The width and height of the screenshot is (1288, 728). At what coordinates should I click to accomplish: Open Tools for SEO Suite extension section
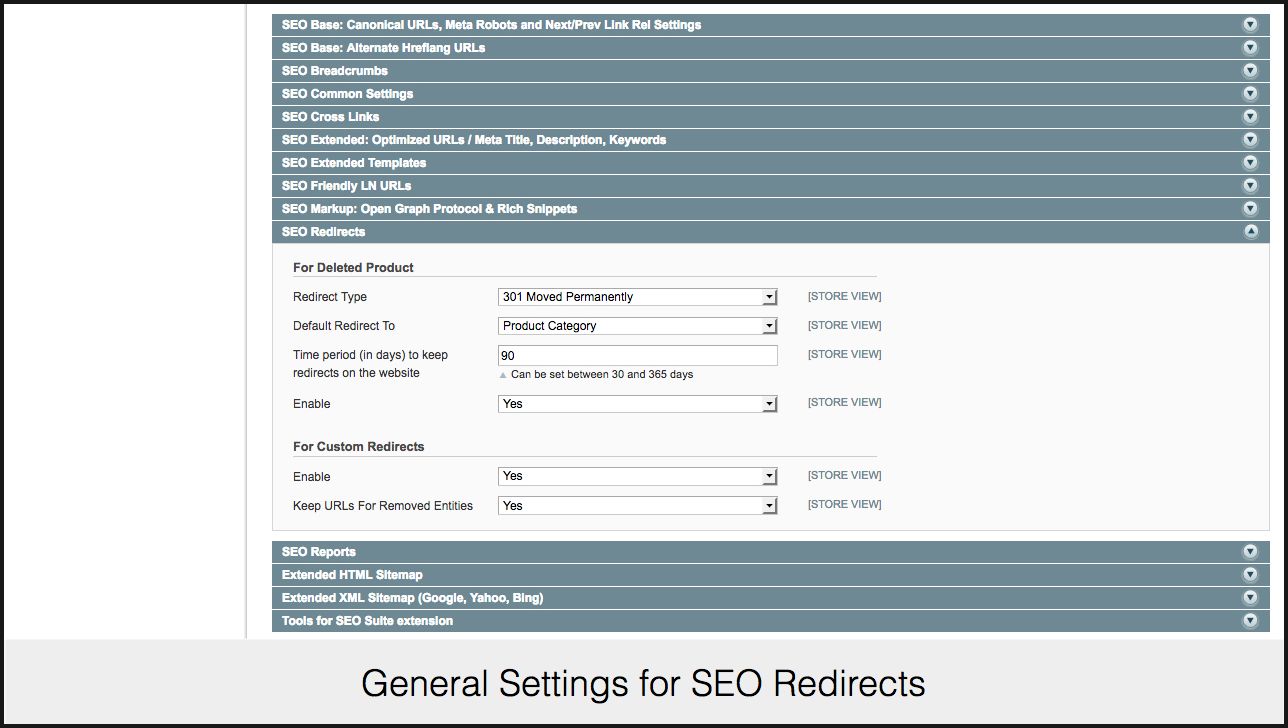pos(367,621)
